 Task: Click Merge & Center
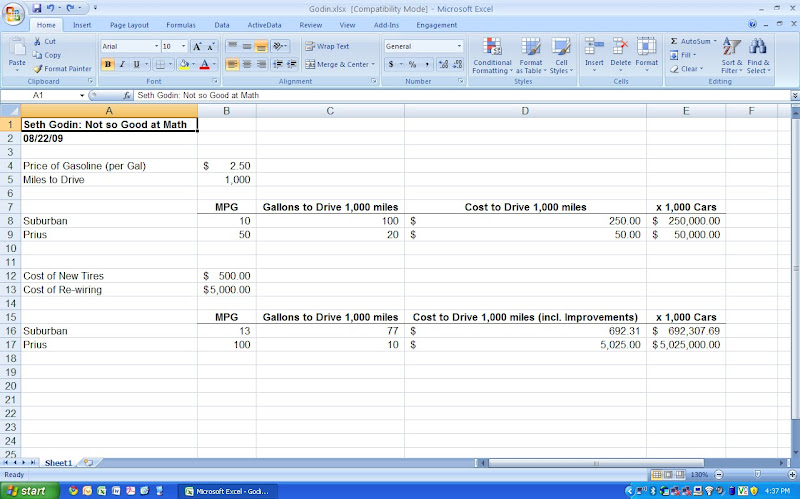tap(339, 64)
